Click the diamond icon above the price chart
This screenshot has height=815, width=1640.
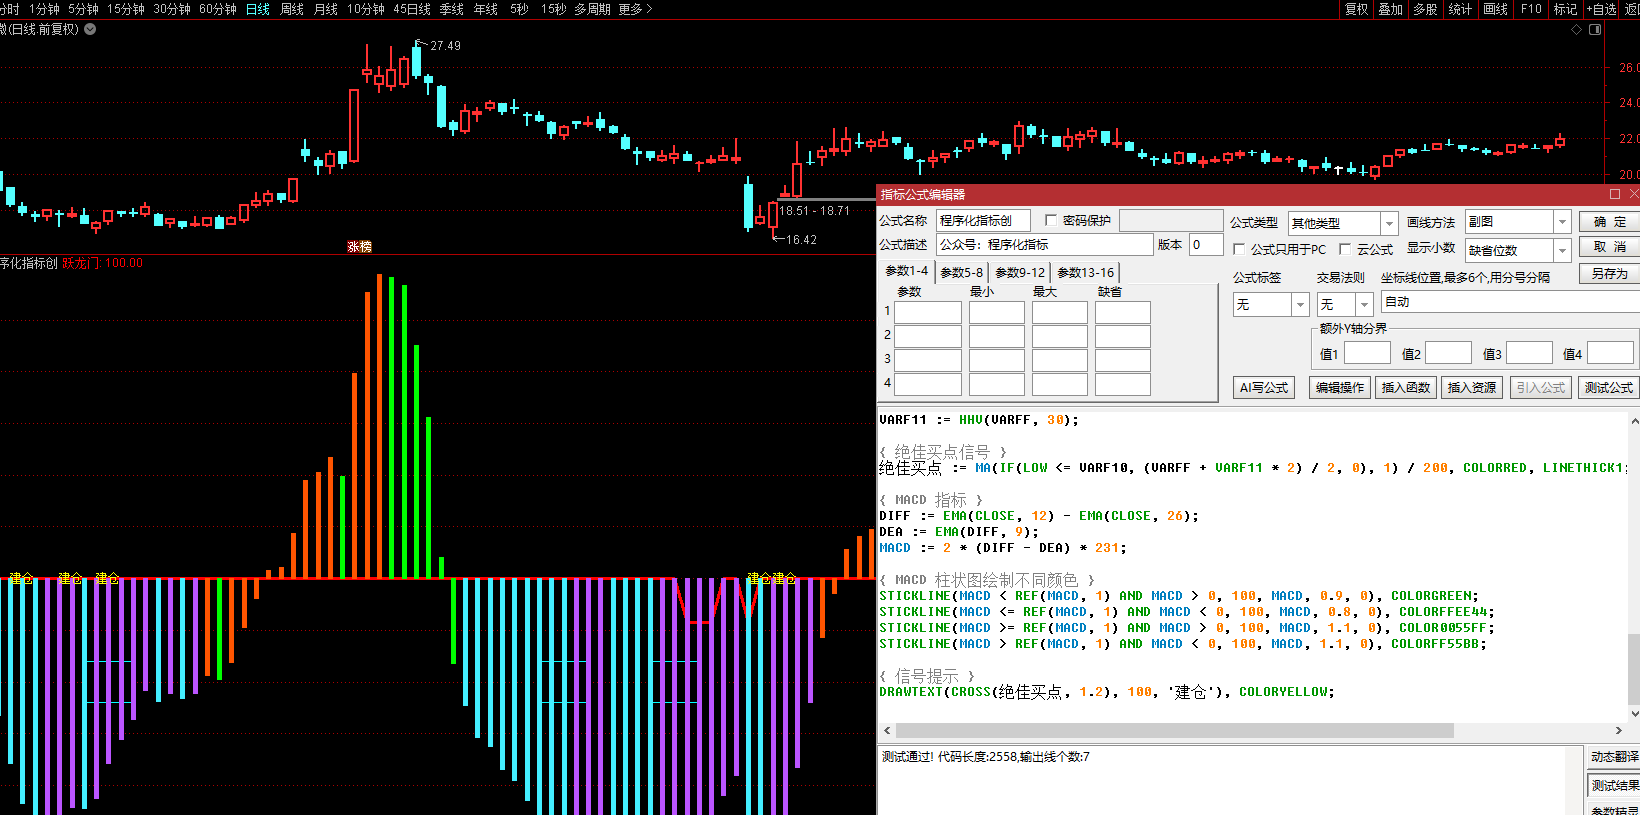[x=1577, y=30]
